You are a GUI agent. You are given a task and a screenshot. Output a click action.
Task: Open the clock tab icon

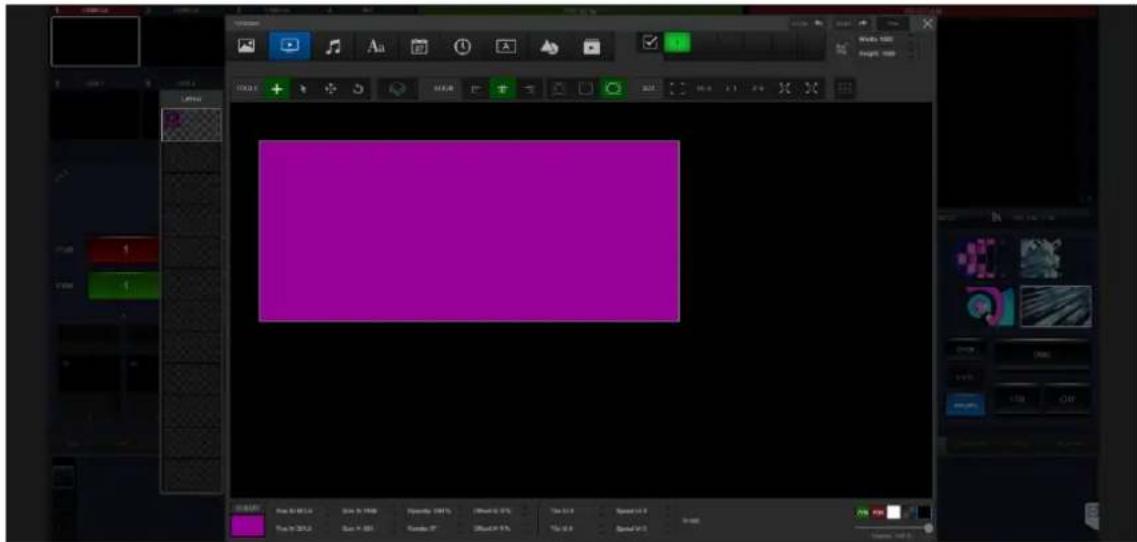tap(462, 46)
